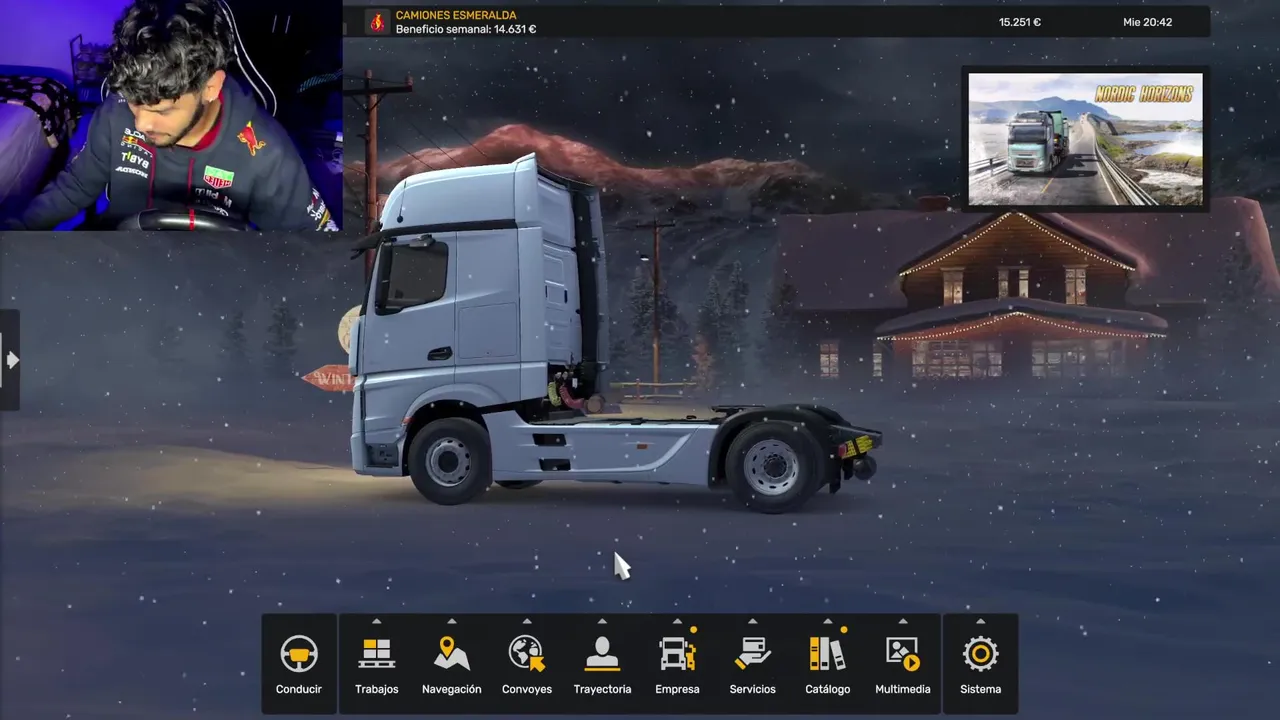1280x720 pixels.
Task: Open the Servicios handshake icon
Action: 752,655
